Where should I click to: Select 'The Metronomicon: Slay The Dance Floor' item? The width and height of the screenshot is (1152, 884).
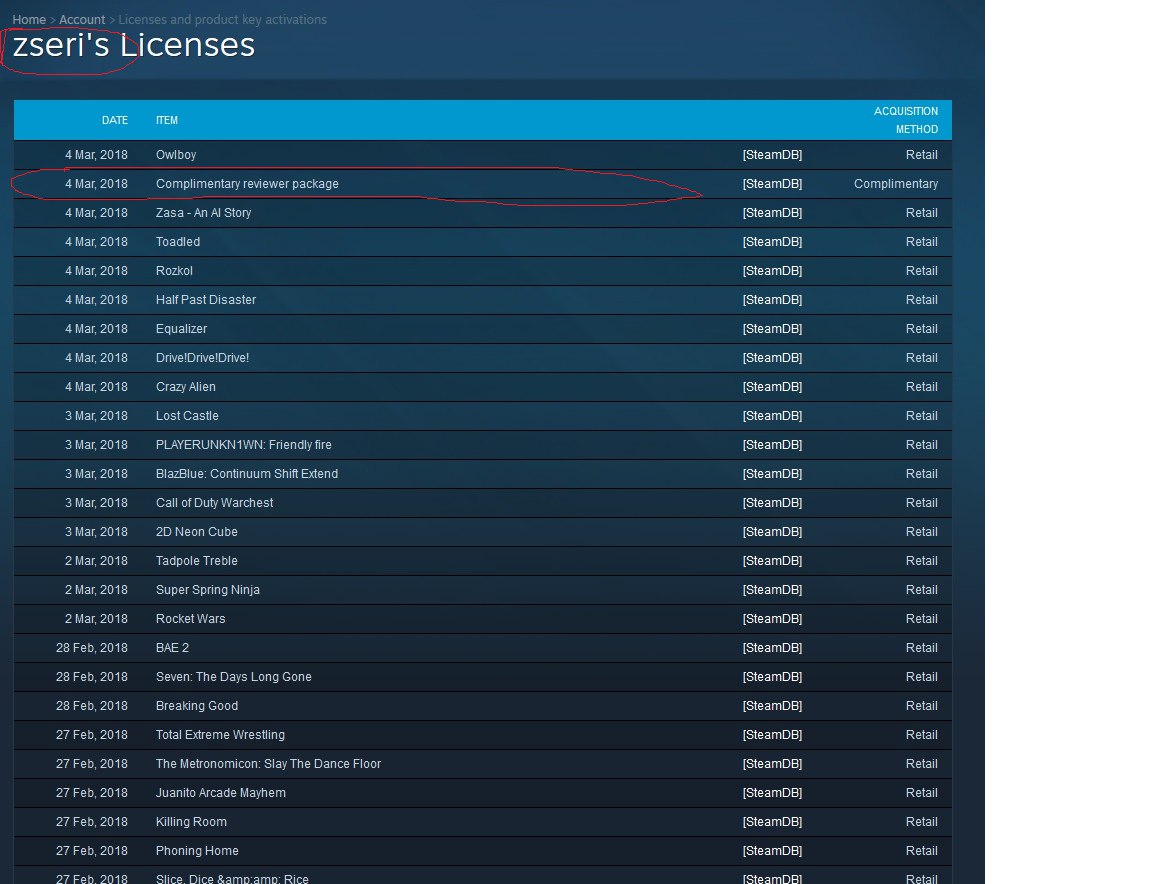pos(268,764)
